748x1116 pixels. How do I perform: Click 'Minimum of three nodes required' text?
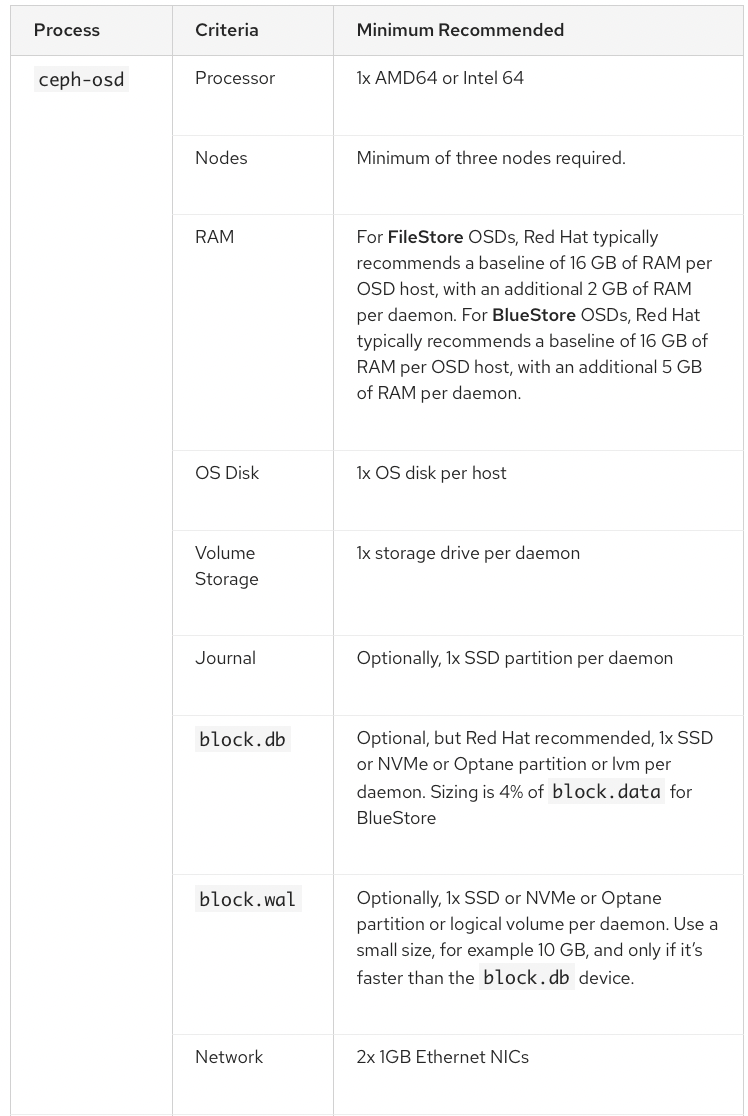point(491,158)
